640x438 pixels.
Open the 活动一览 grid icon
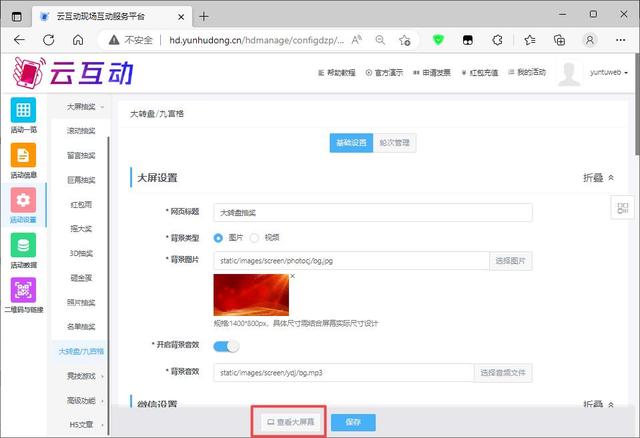23,110
